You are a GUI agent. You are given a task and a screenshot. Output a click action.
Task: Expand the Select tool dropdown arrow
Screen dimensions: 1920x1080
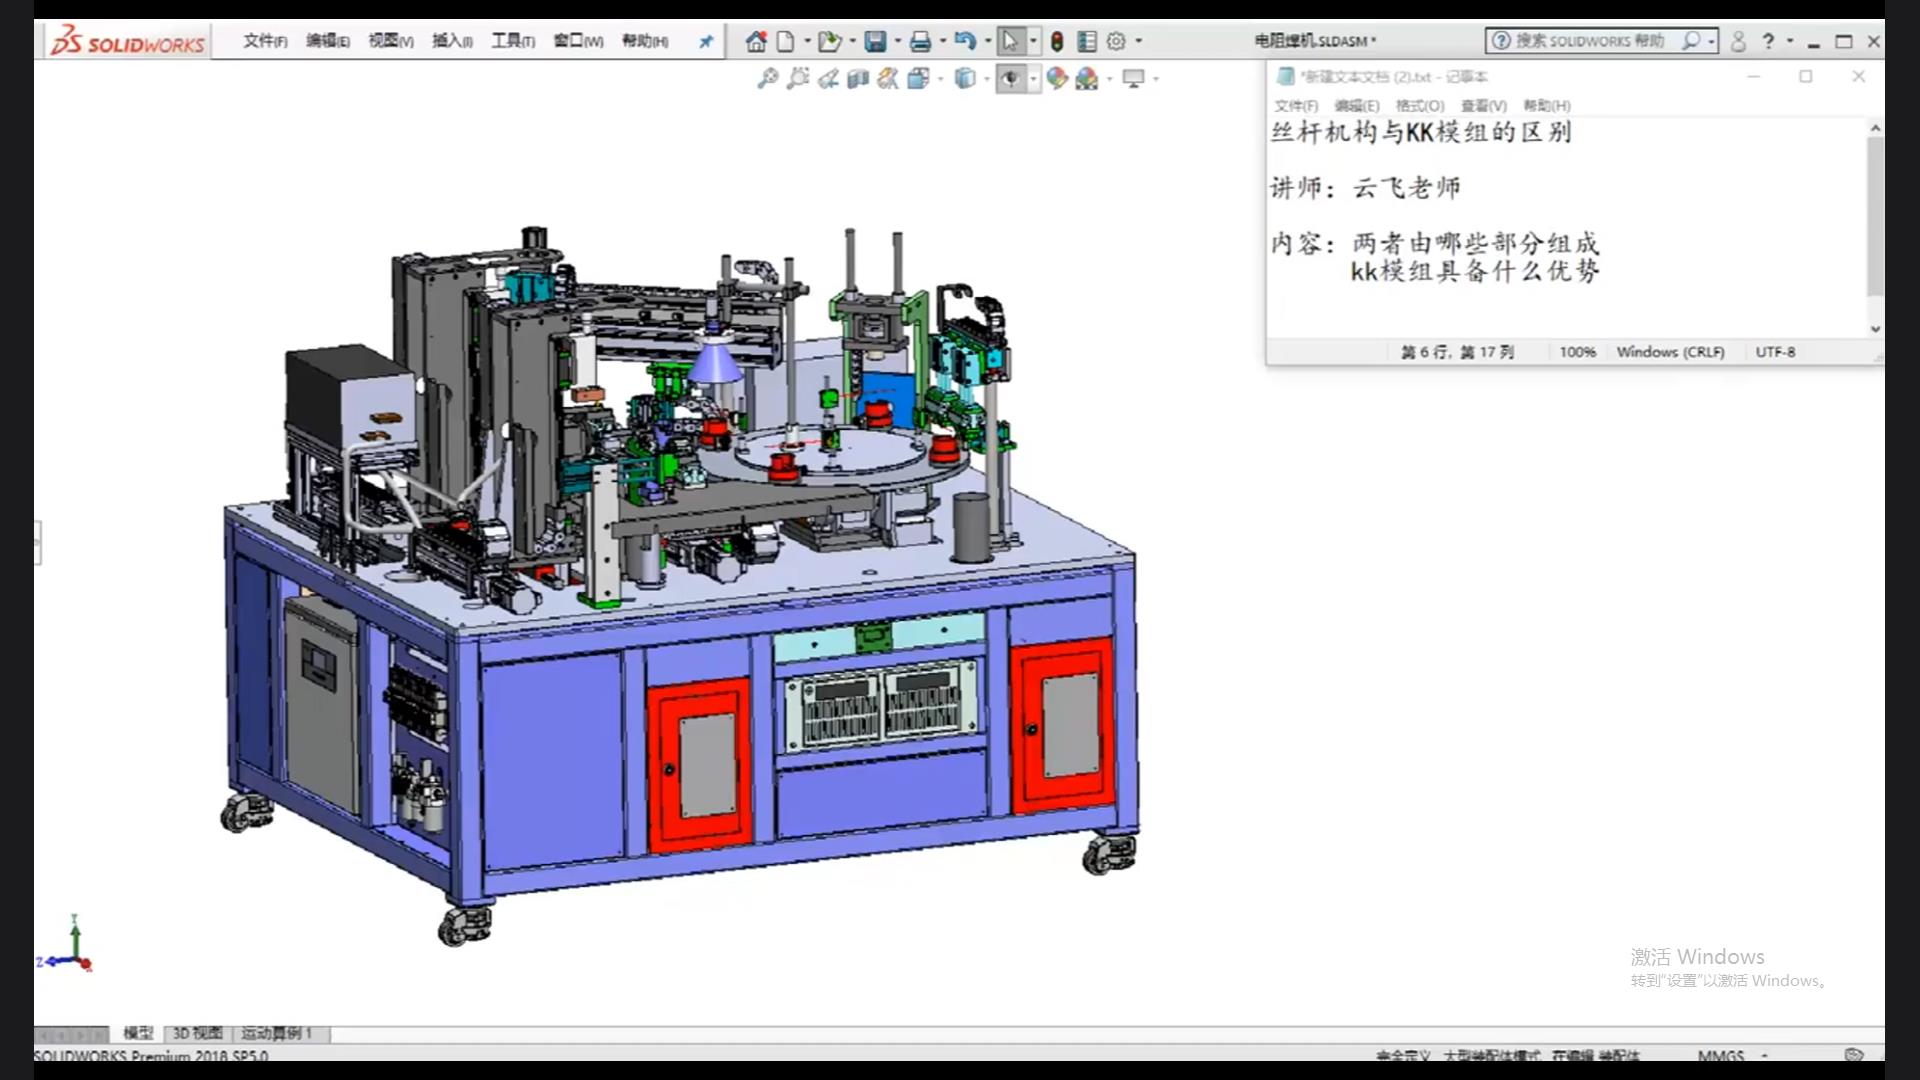(1033, 41)
